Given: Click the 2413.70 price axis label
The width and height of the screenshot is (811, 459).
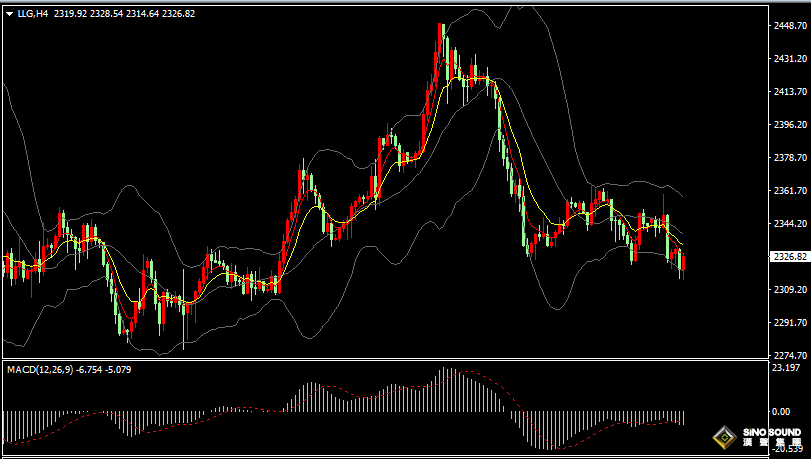Looking at the screenshot, I should pos(790,92).
